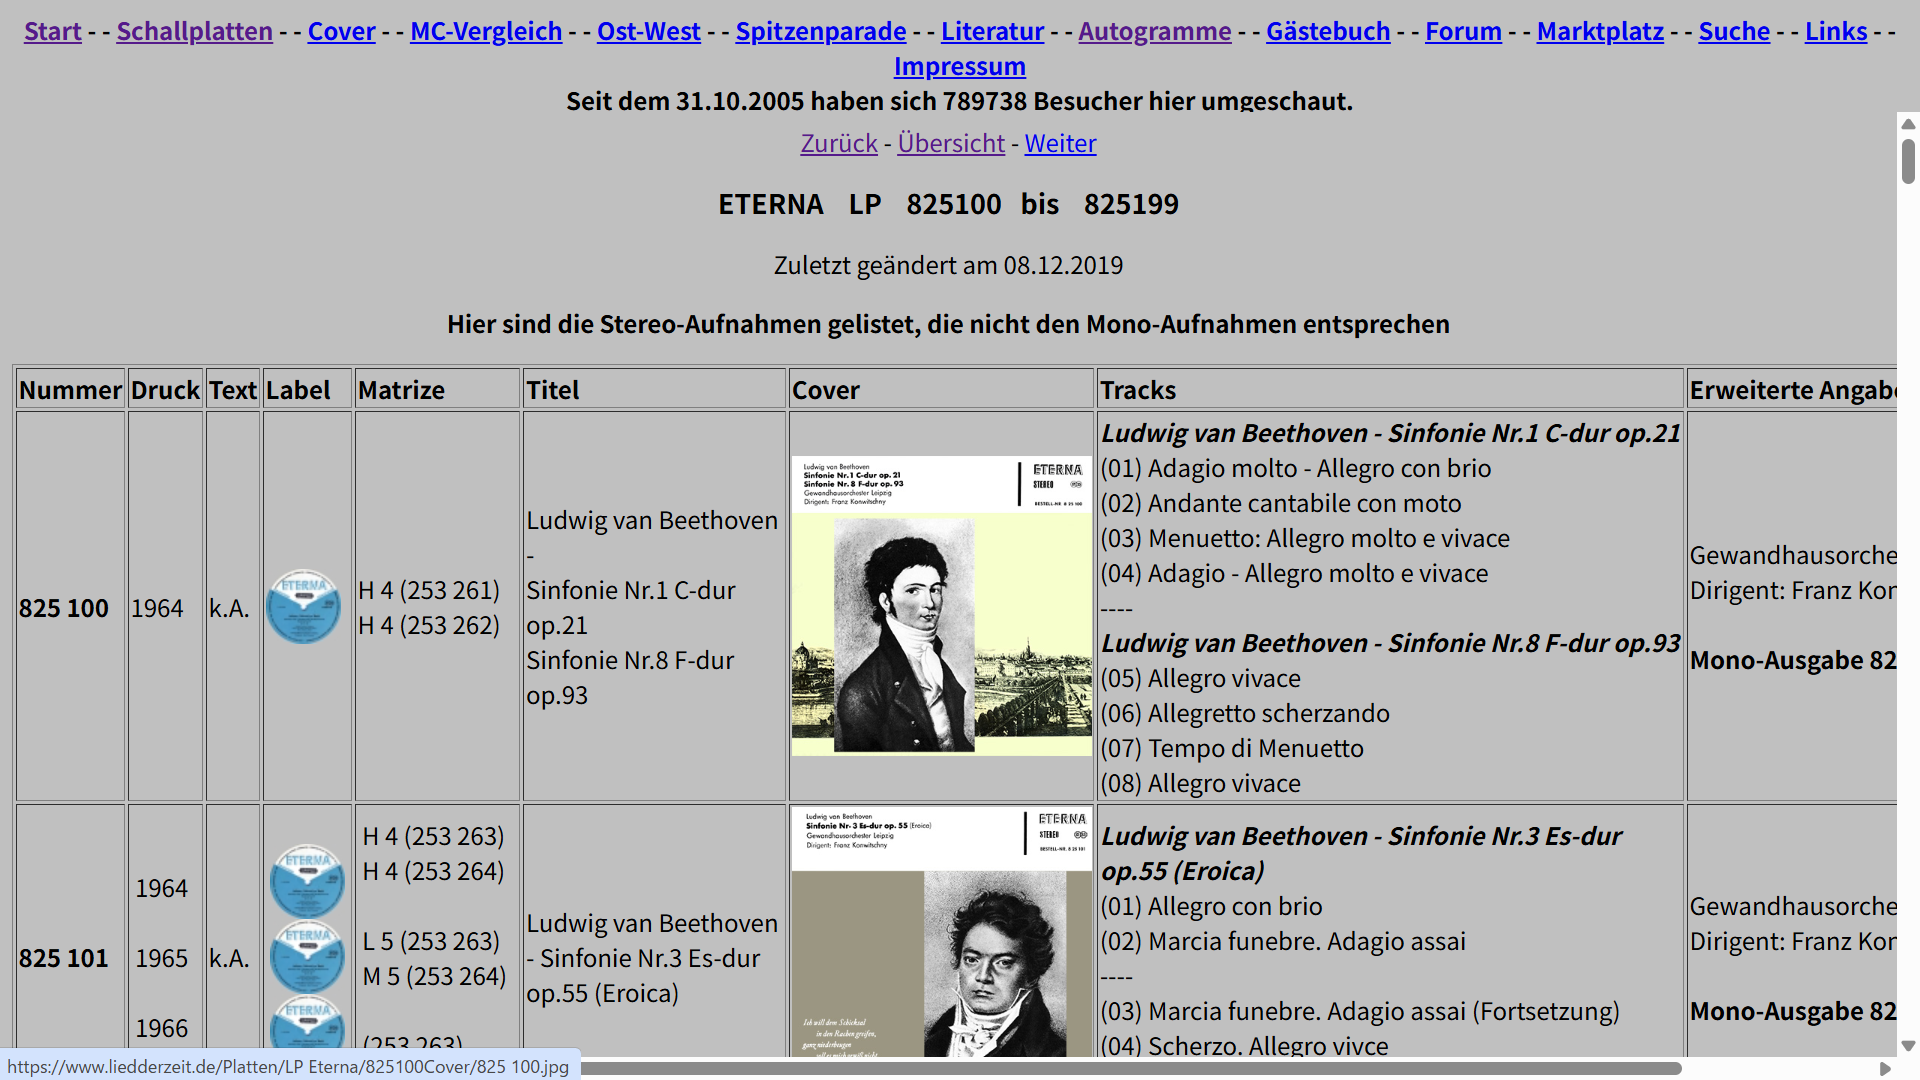Click the vertical scrollbar thumb
Viewport: 1920px width, 1080px height.
coord(1908,161)
